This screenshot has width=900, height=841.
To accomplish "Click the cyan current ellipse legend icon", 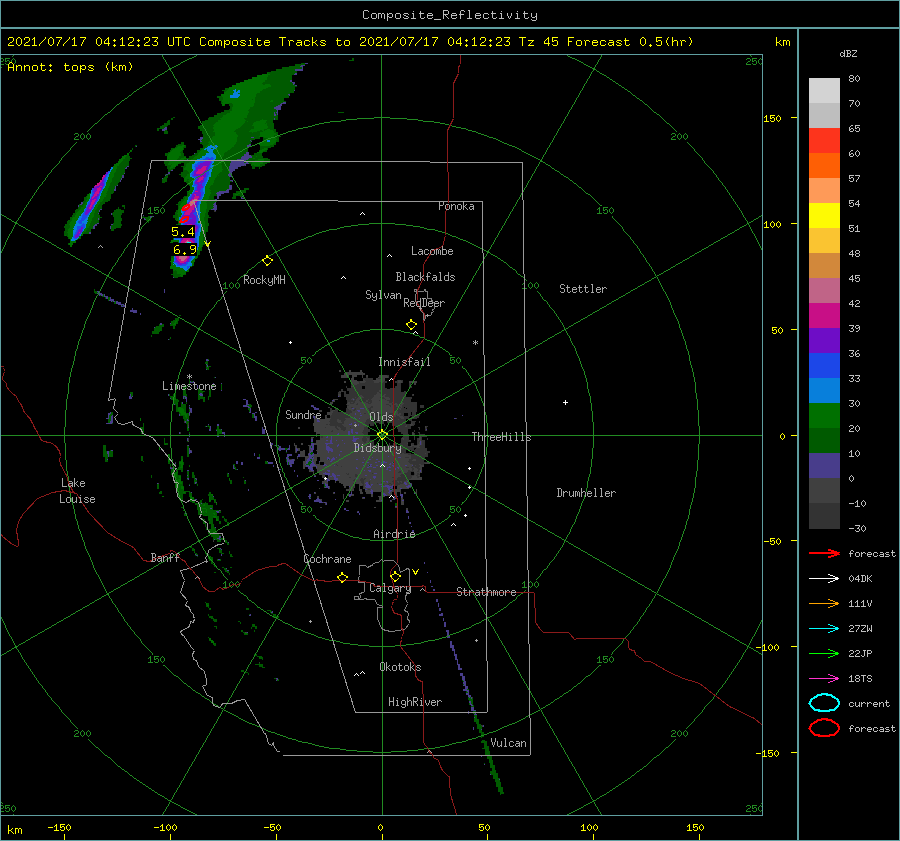I will tap(824, 703).
